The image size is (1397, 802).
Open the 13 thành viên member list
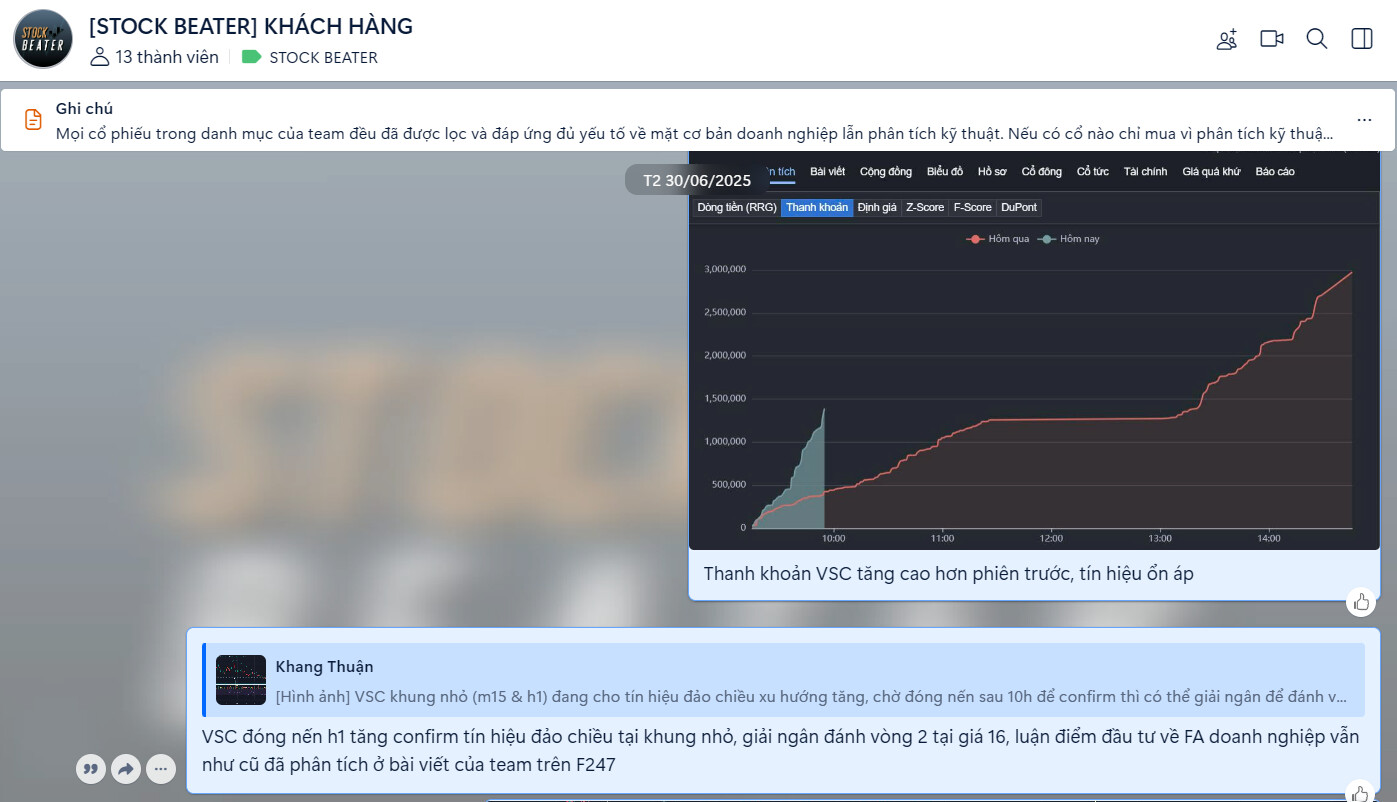[167, 57]
